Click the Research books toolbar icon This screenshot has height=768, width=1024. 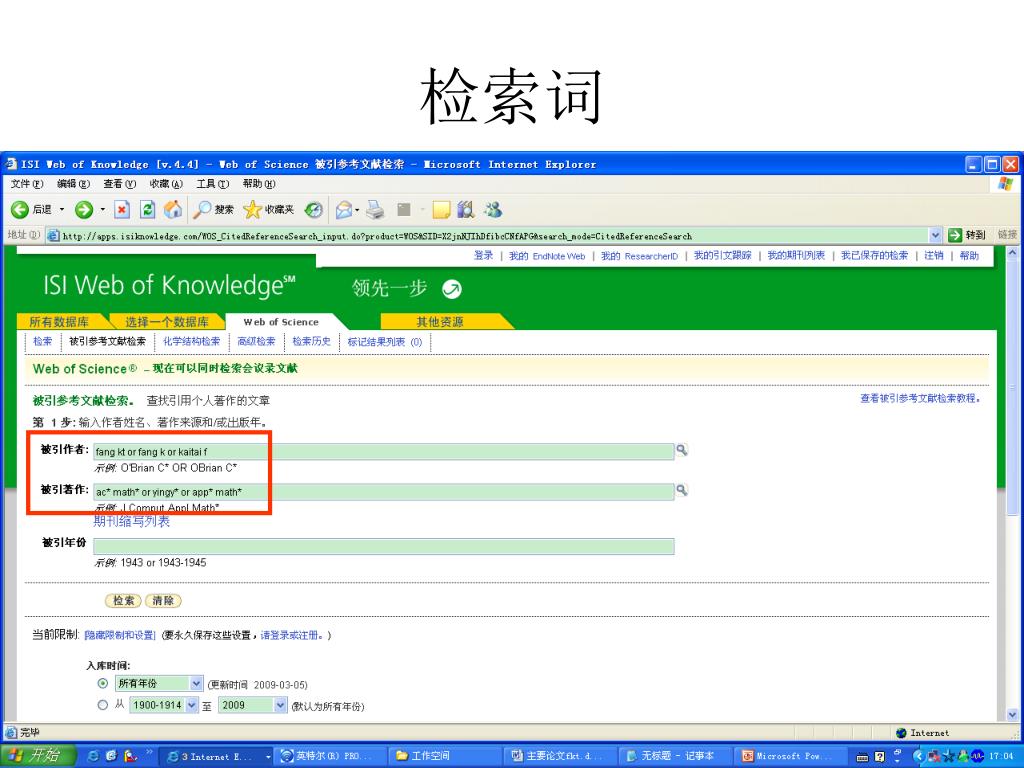point(466,209)
